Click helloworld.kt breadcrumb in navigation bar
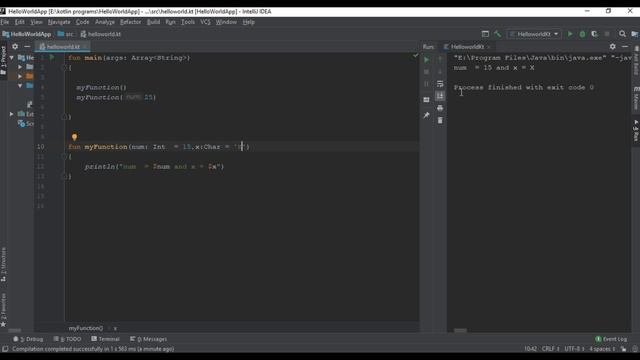Image resolution: width=640 pixels, height=360 pixels. click(101, 34)
